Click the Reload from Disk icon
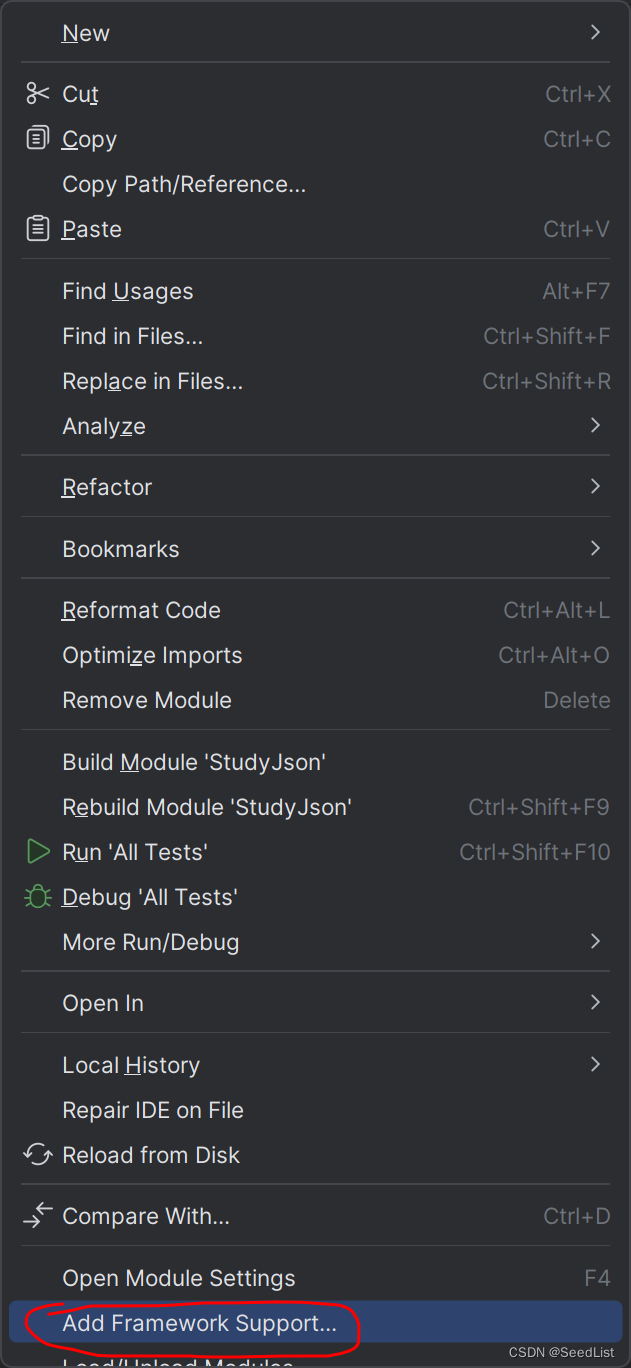Image resolution: width=631 pixels, height=1368 pixels. point(38,1155)
